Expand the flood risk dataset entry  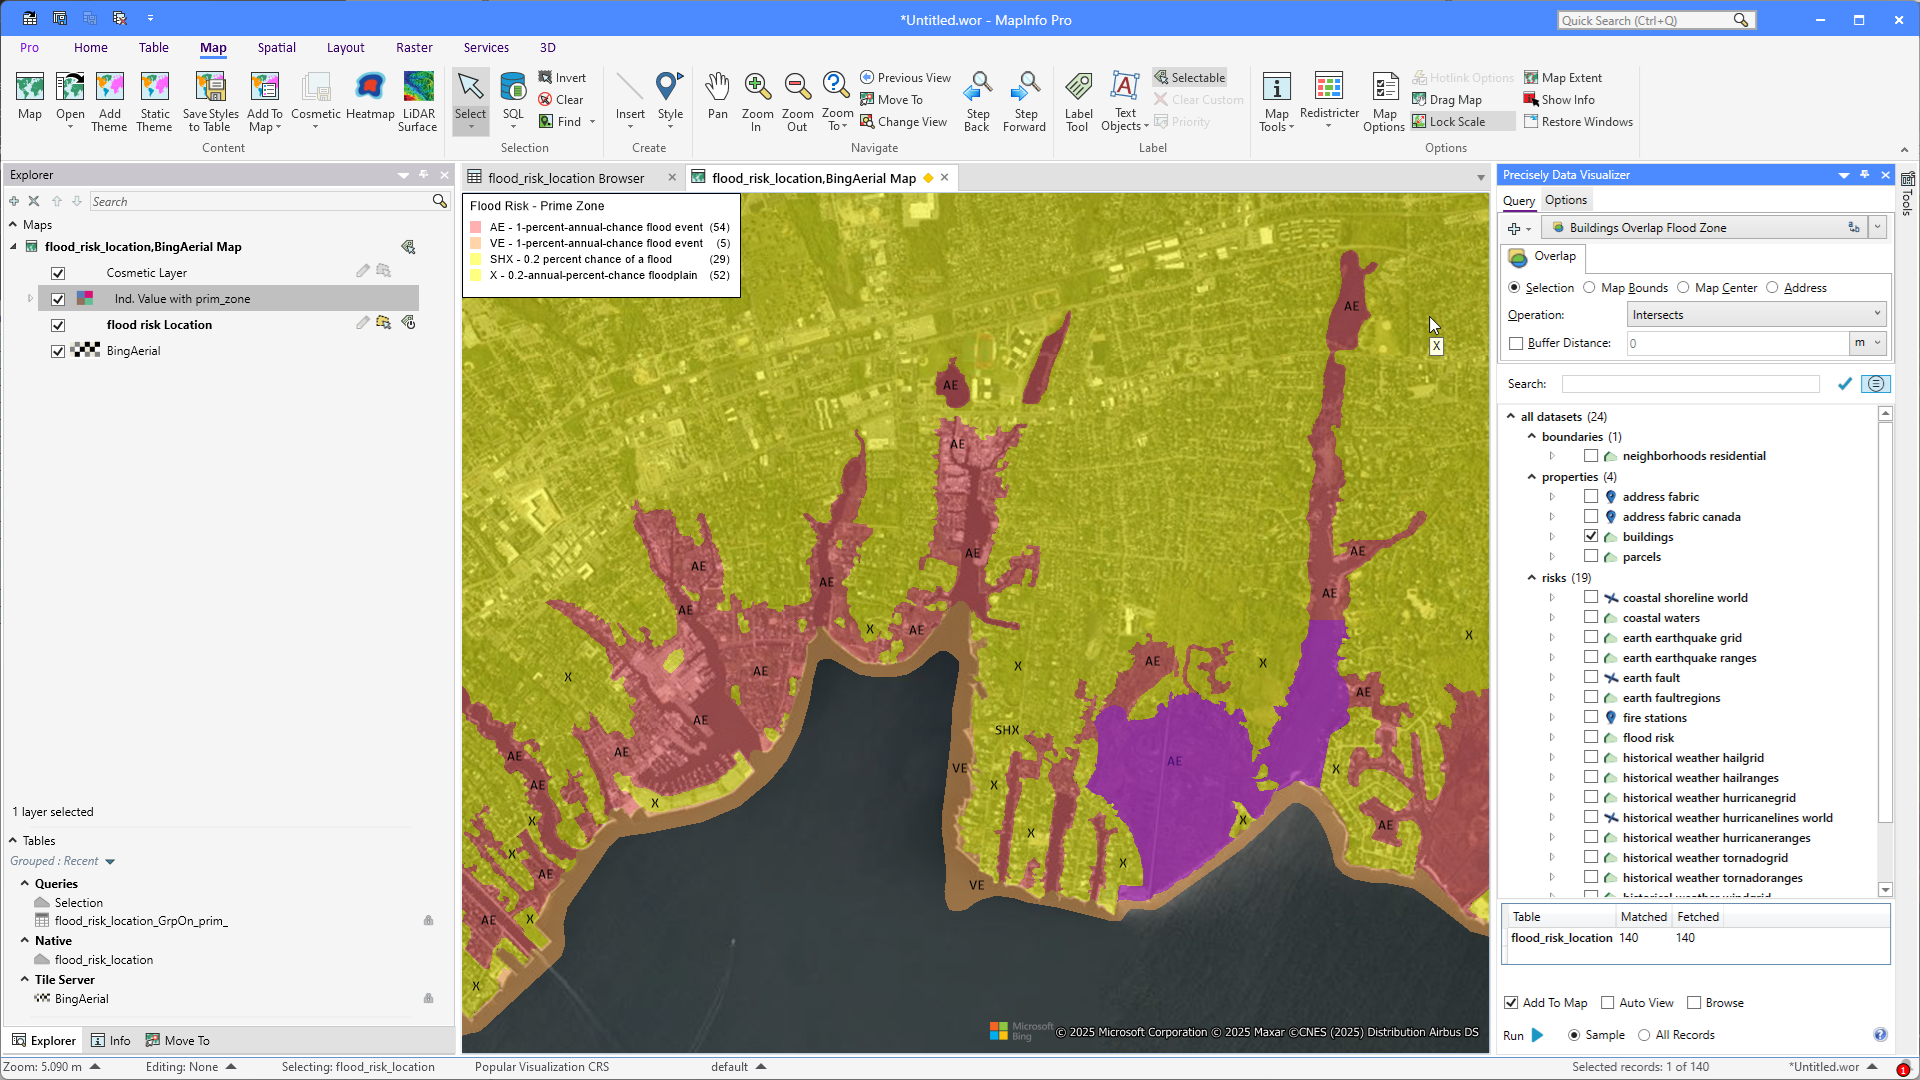click(x=1552, y=737)
